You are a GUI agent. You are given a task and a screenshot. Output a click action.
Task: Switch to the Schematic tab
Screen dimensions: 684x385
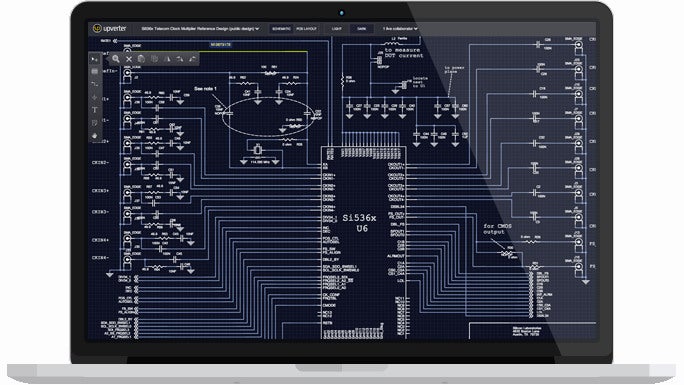click(x=281, y=29)
